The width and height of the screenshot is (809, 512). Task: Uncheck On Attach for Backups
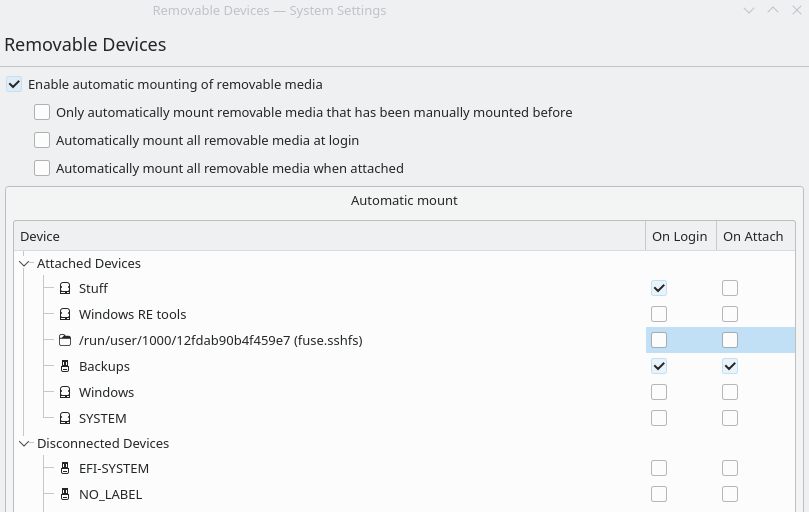[x=730, y=366]
